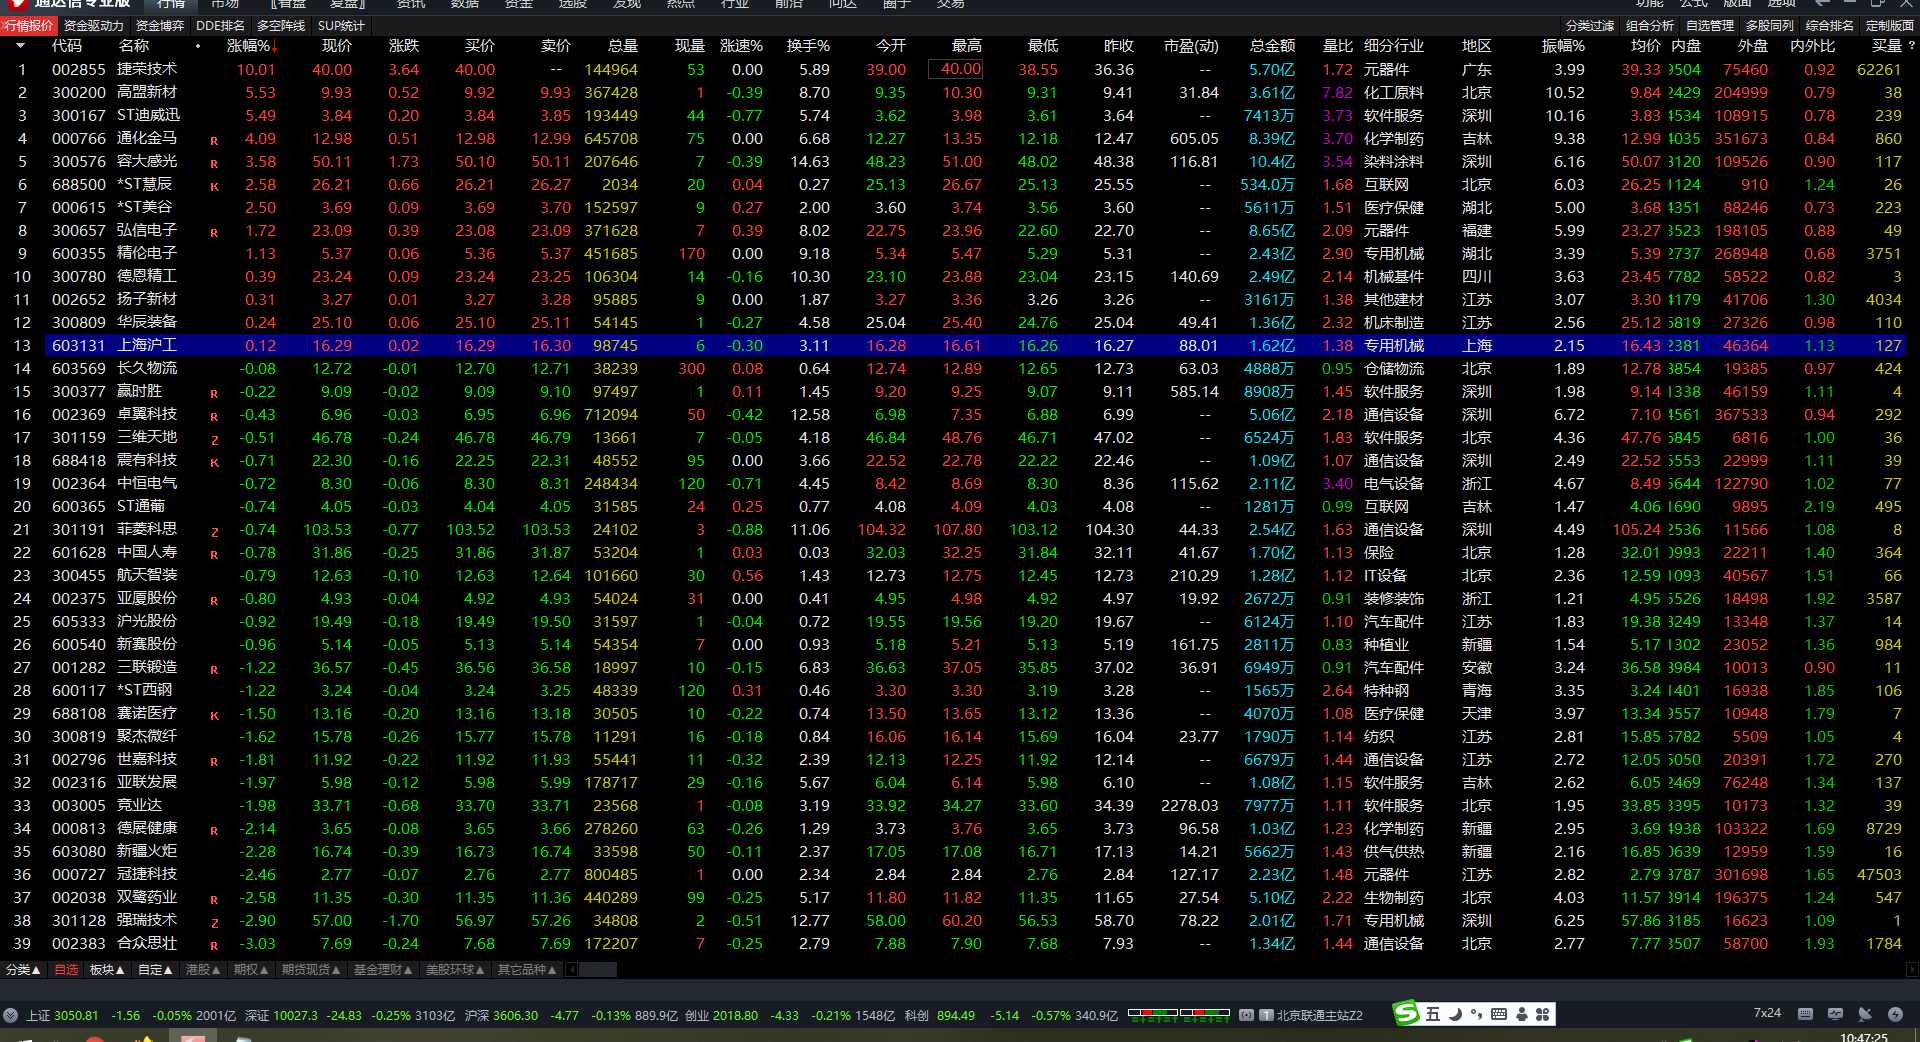
Task: Click the 分类过滤 filter button
Action: click(x=1590, y=25)
